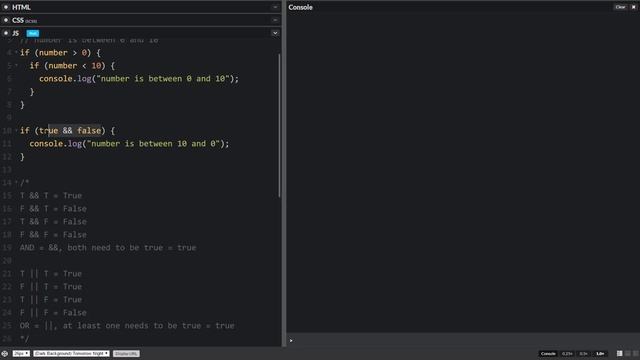640x360 pixels.
Task: Switch to the first layout icon
Action: coord(620,353)
